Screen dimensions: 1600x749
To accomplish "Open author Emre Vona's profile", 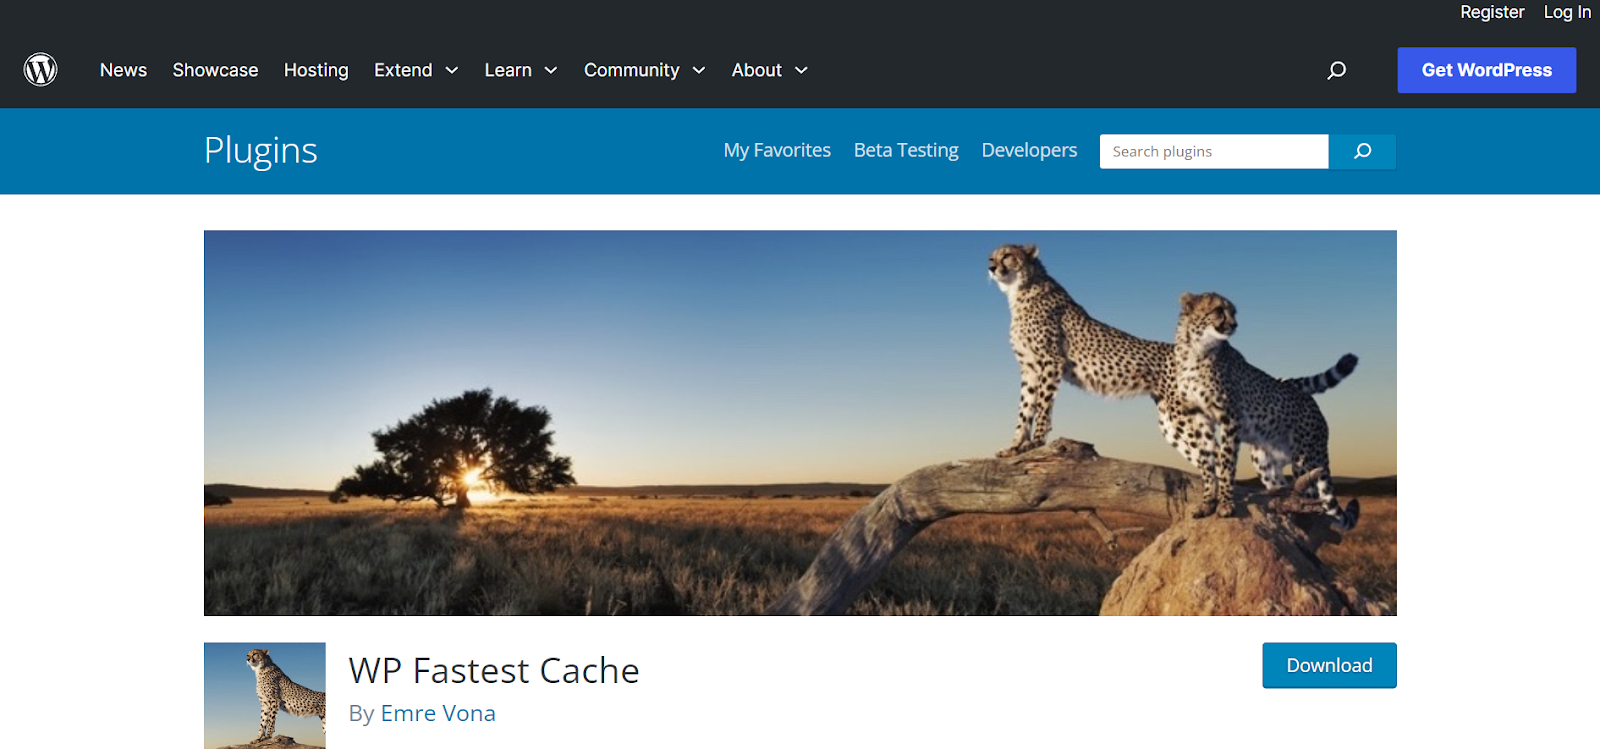I will click(438, 713).
